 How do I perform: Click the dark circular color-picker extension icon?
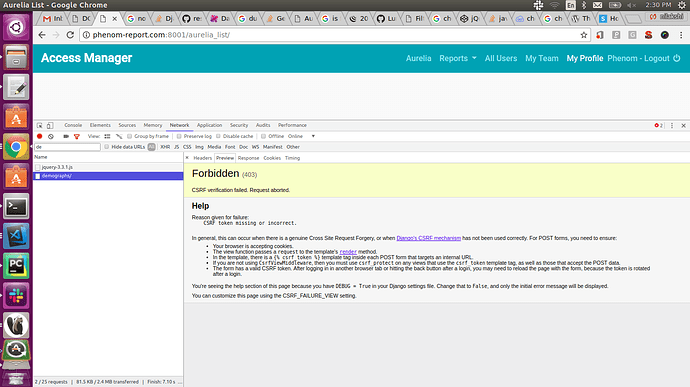[x=664, y=35]
